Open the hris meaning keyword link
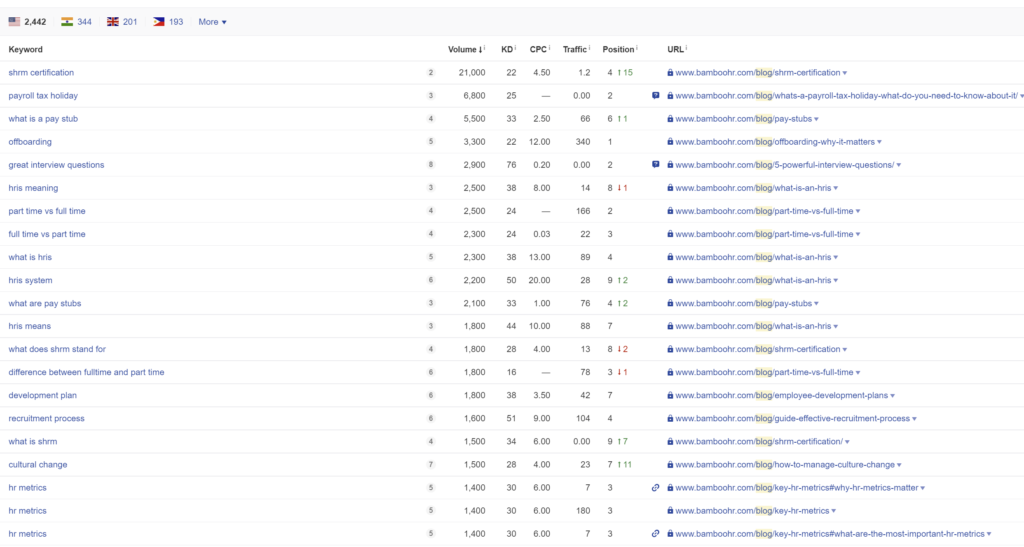This screenshot has height=547, width=1024. (x=33, y=188)
